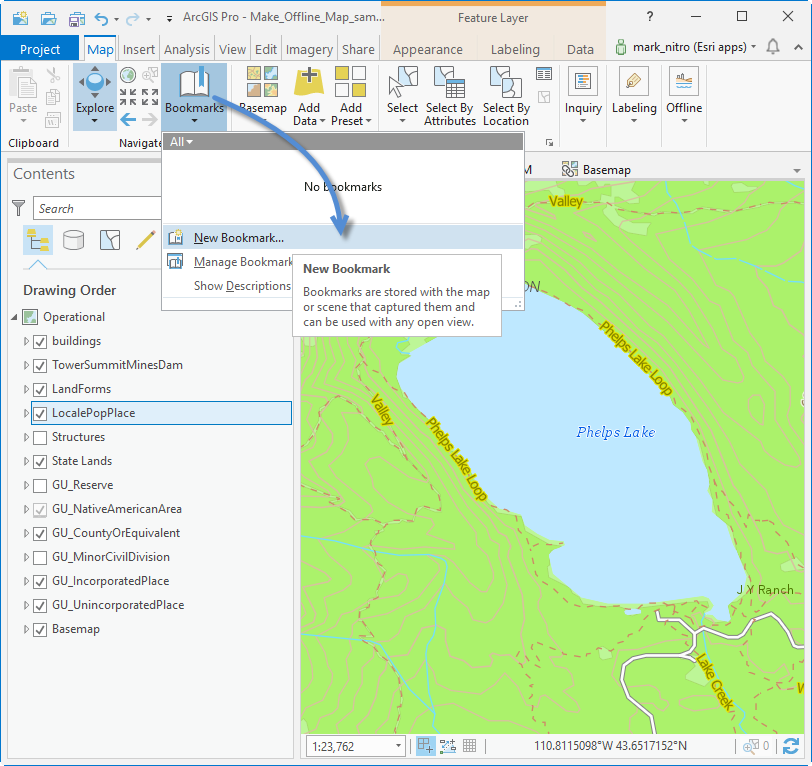Open the All filter dropdown in Bookmarks
The image size is (812, 766).
click(x=181, y=142)
